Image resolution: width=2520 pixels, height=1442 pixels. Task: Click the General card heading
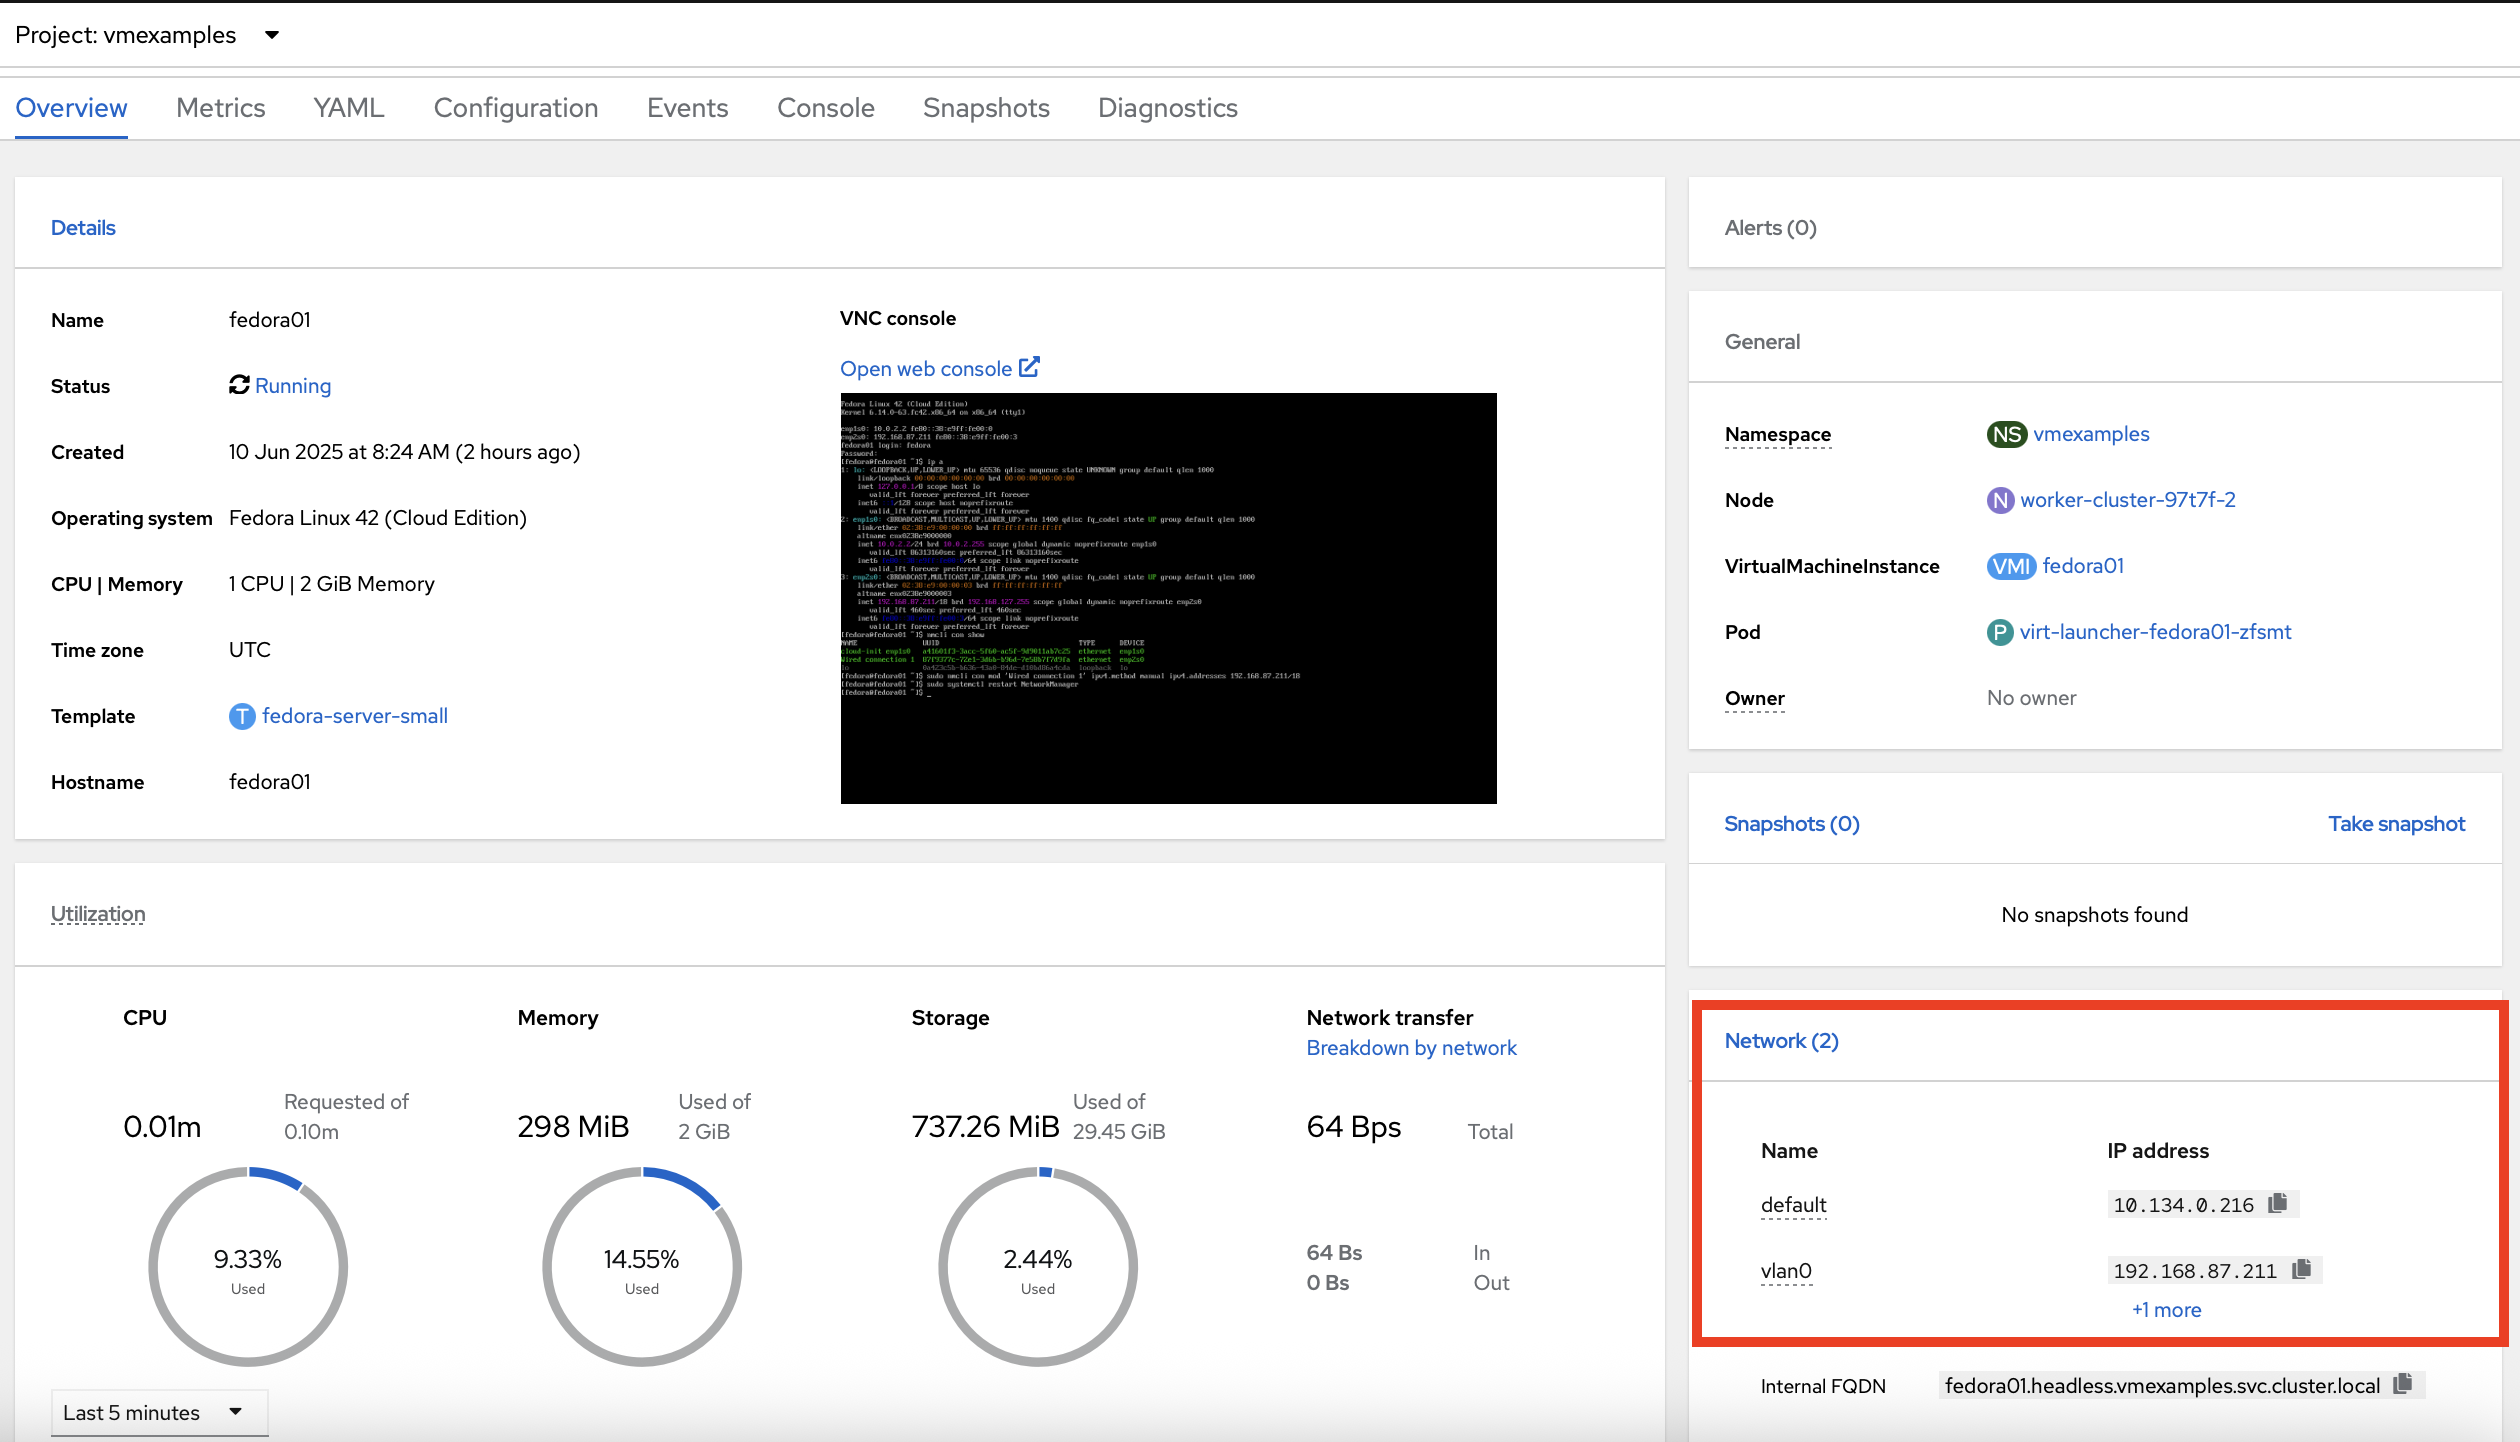[1762, 341]
